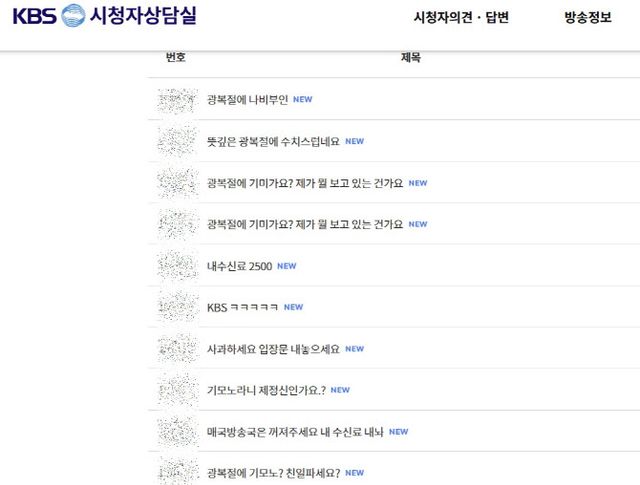This screenshot has width=640, height=485.
Task: Click the KBS logo icon
Action: coord(74,17)
